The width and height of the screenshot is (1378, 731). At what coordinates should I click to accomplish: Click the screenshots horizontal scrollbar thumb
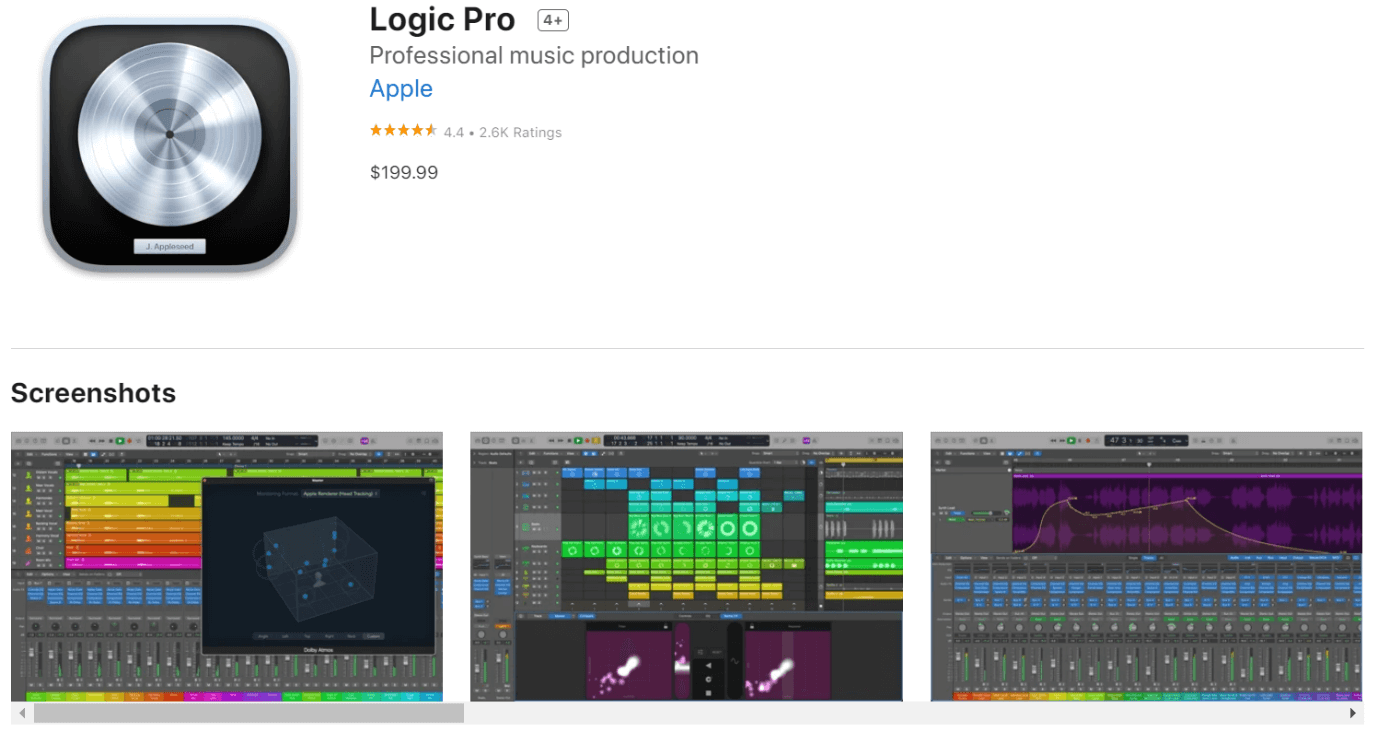click(249, 714)
